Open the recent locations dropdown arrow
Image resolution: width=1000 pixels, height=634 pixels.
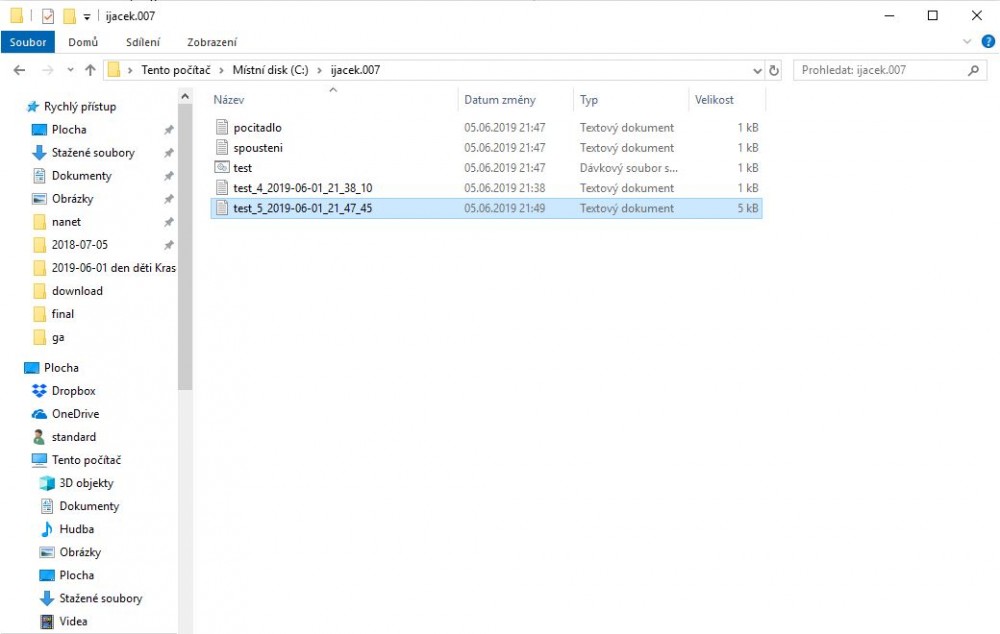click(x=70, y=71)
